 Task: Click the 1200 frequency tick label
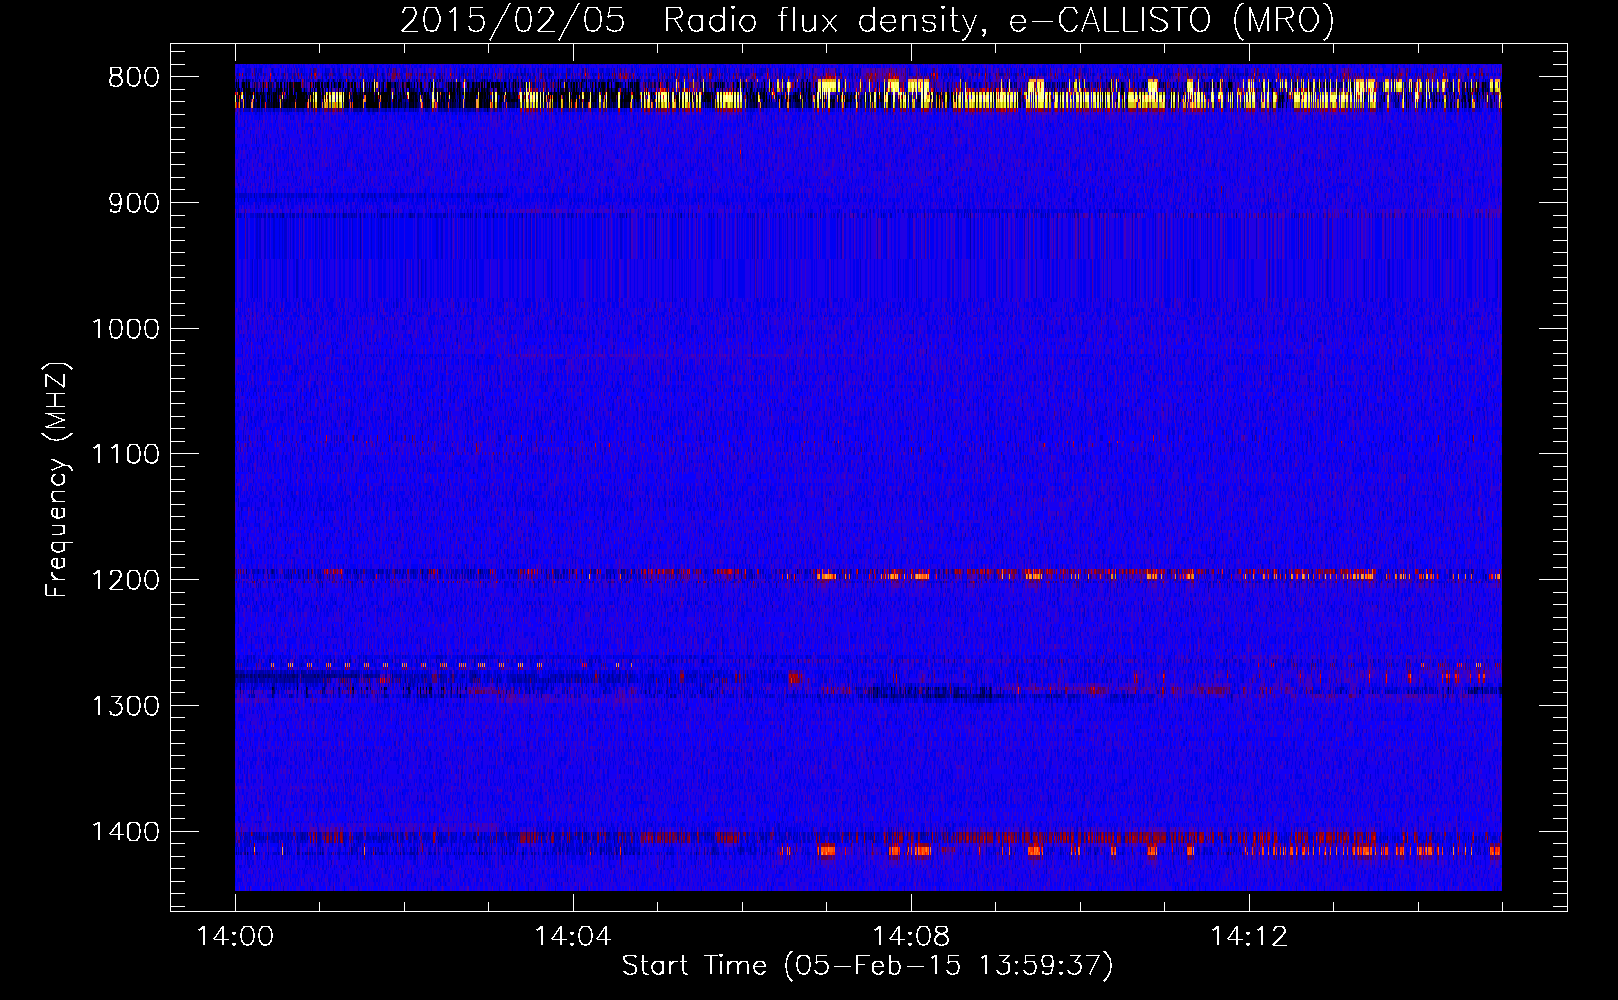(125, 581)
